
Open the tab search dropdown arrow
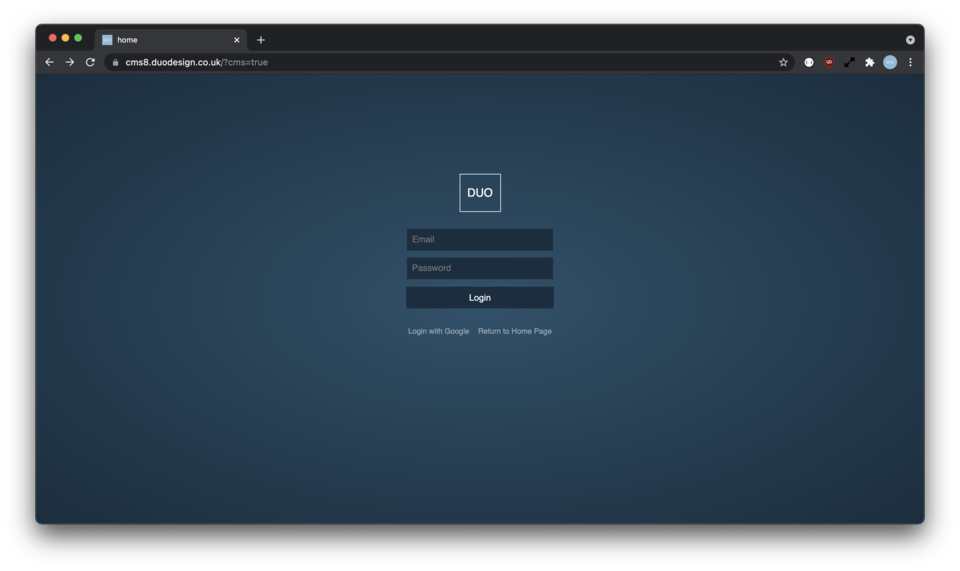(x=910, y=40)
